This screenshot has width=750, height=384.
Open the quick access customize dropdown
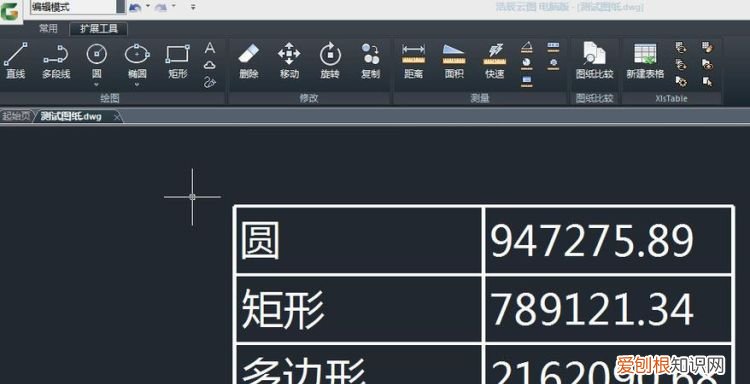pos(193,7)
